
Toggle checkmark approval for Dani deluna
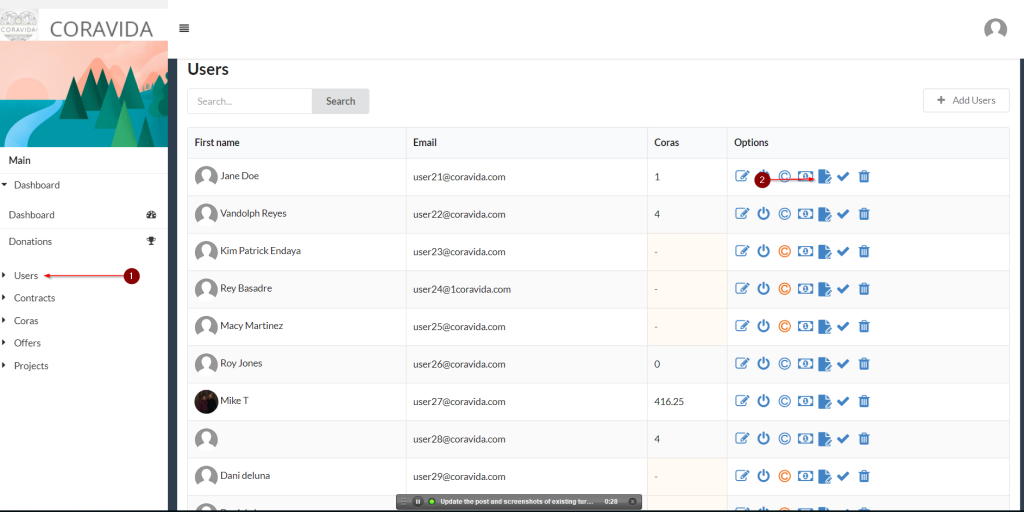click(x=843, y=476)
